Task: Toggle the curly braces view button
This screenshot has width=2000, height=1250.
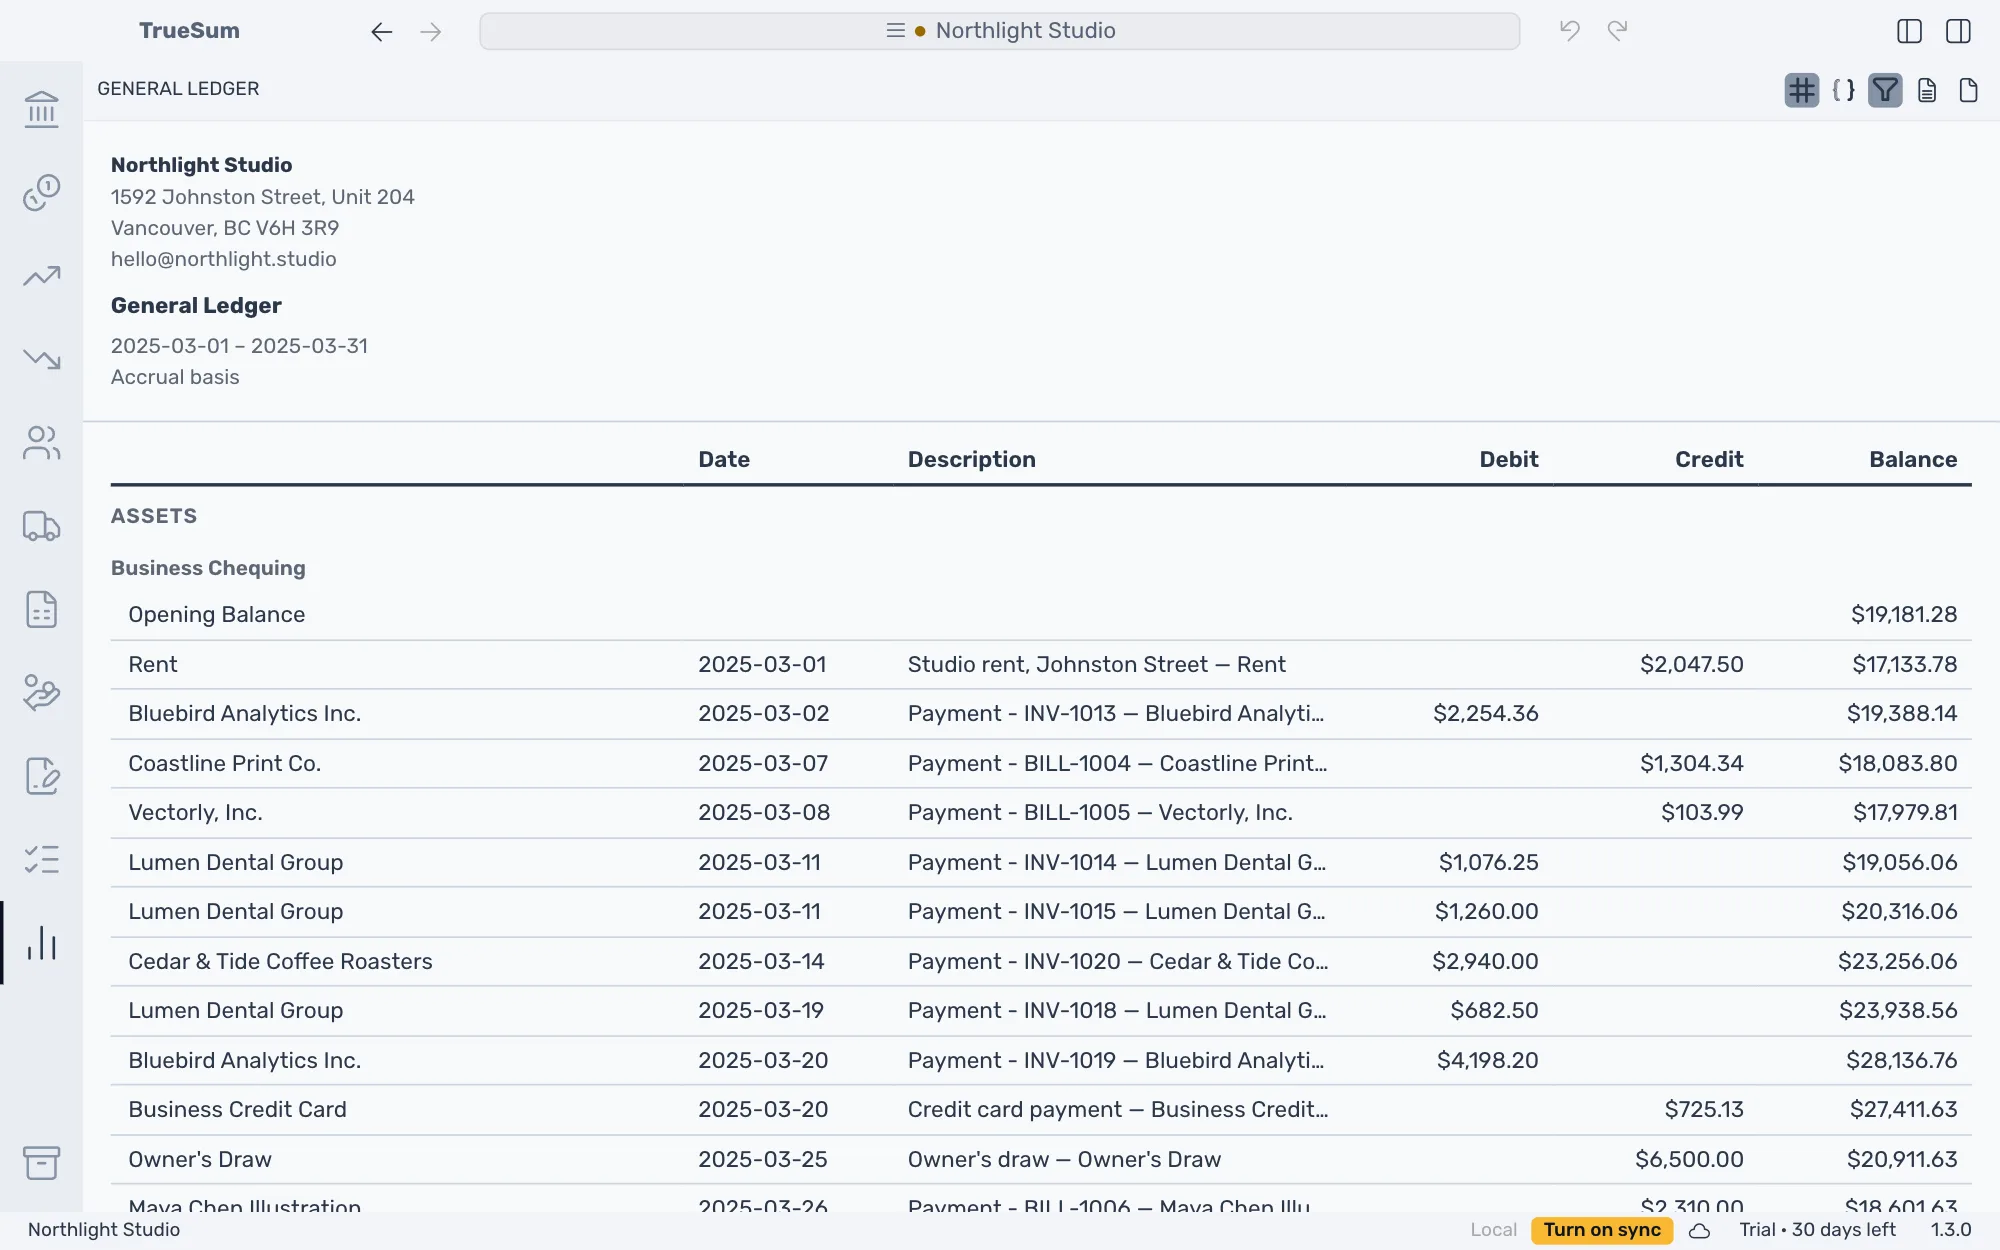Action: click(1844, 90)
